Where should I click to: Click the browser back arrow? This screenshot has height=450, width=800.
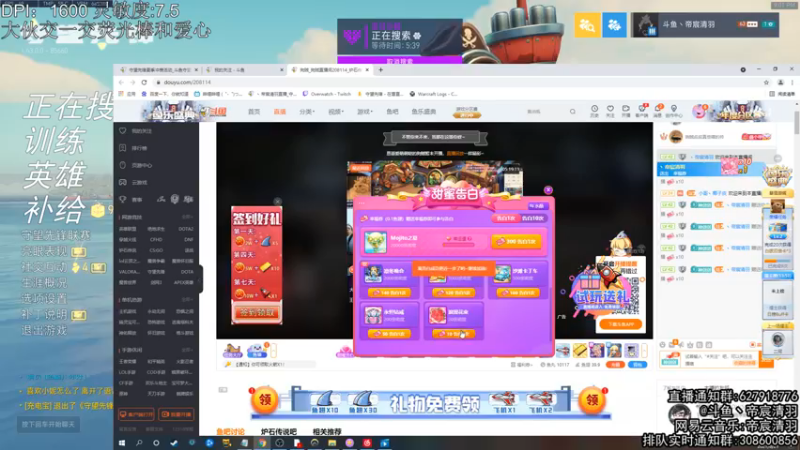click(x=121, y=82)
